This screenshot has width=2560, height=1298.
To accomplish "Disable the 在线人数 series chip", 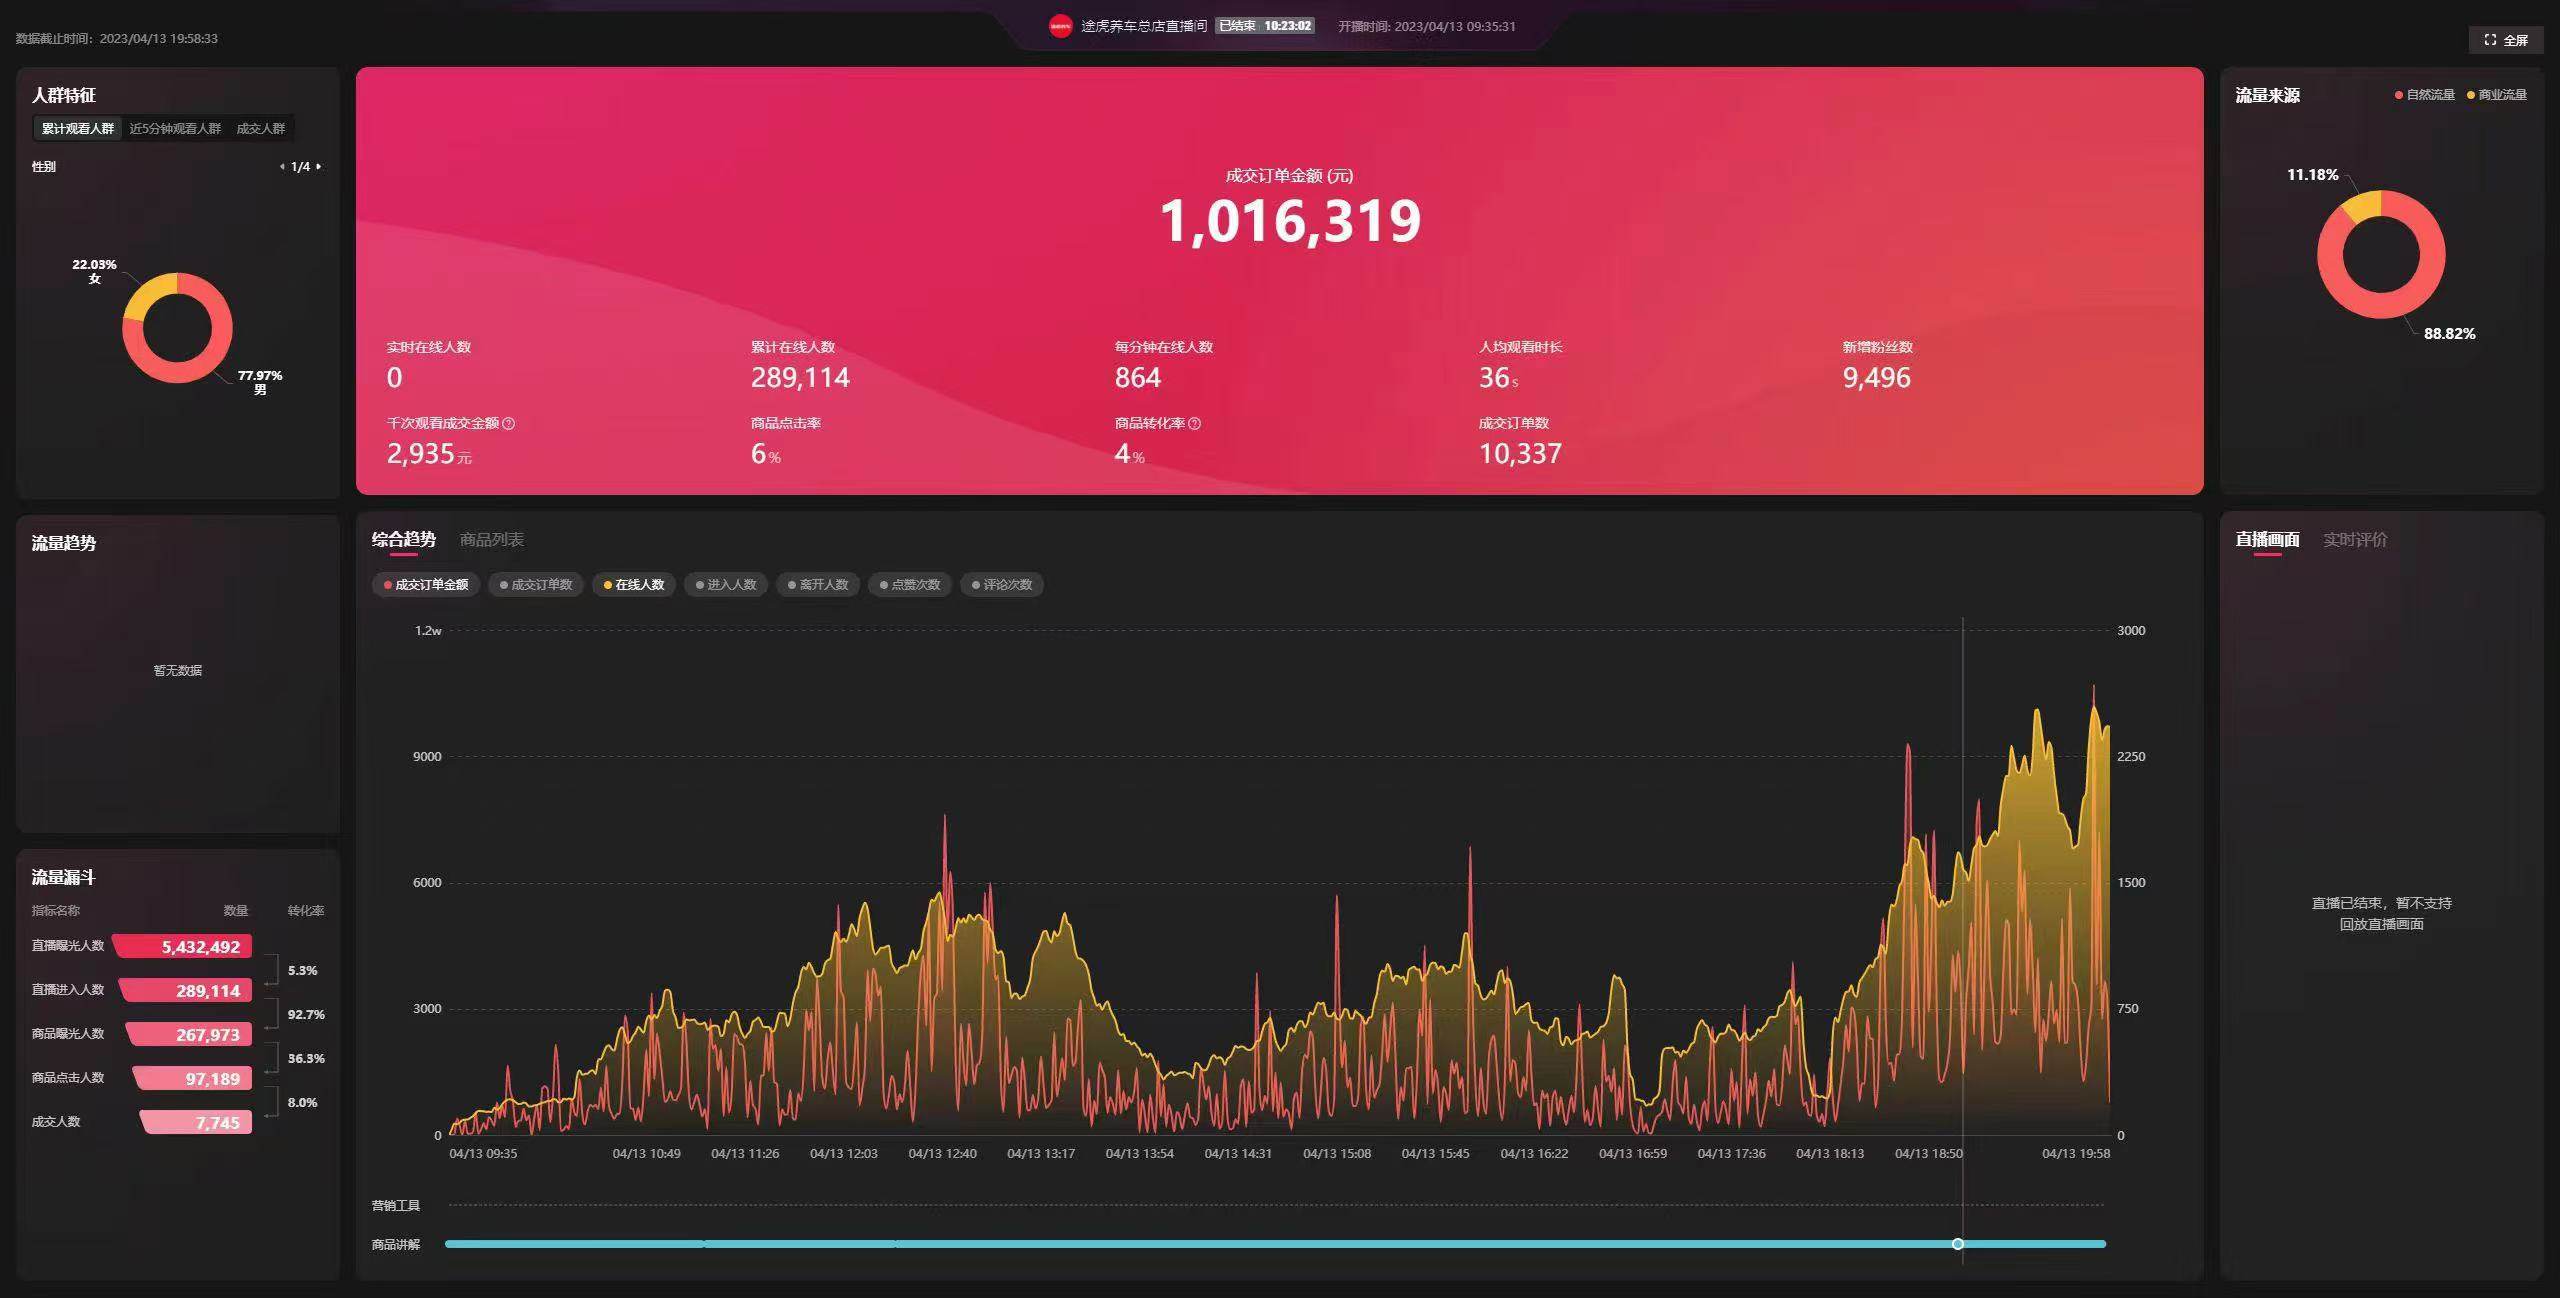I will (x=634, y=584).
